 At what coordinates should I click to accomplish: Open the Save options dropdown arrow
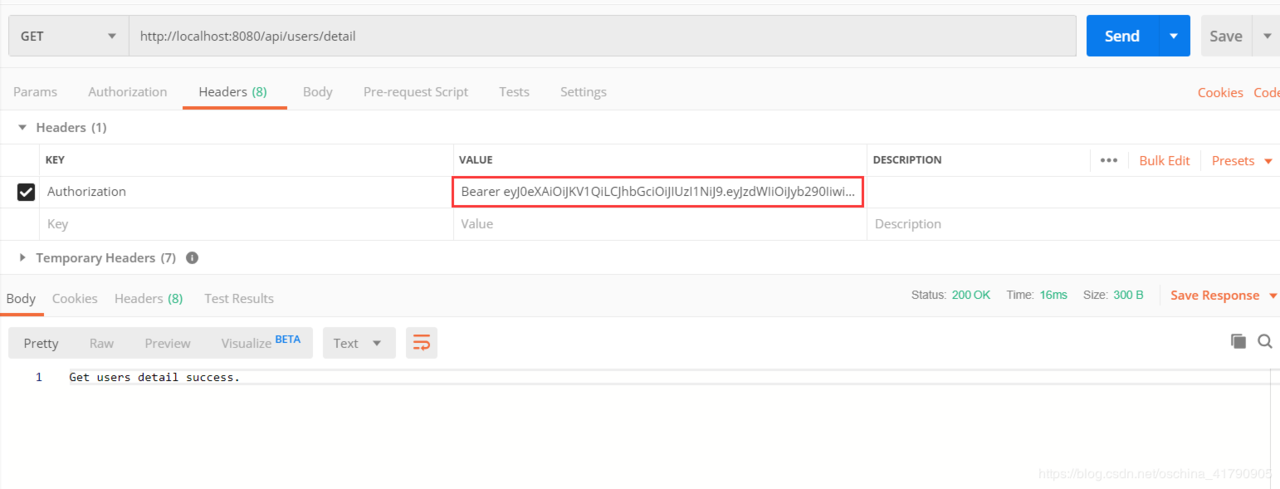(x=1267, y=36)
